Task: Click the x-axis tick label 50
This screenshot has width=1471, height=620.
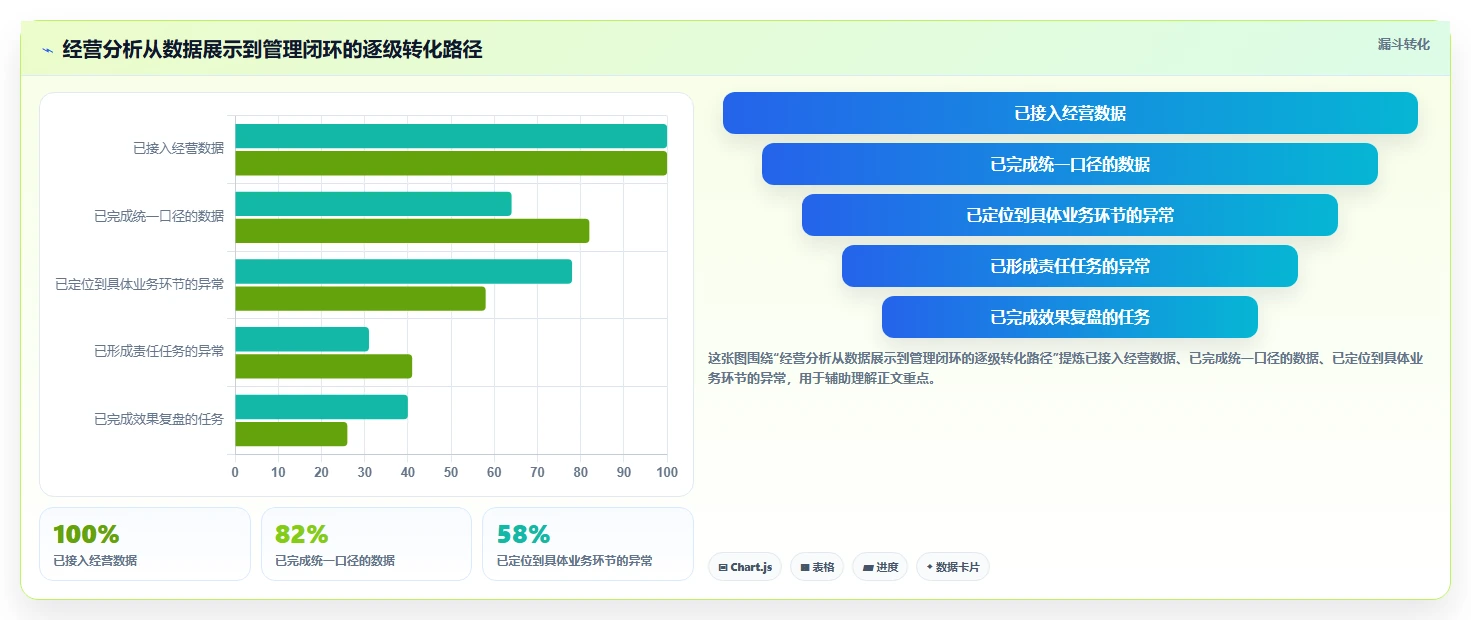Action: point(451,472)
